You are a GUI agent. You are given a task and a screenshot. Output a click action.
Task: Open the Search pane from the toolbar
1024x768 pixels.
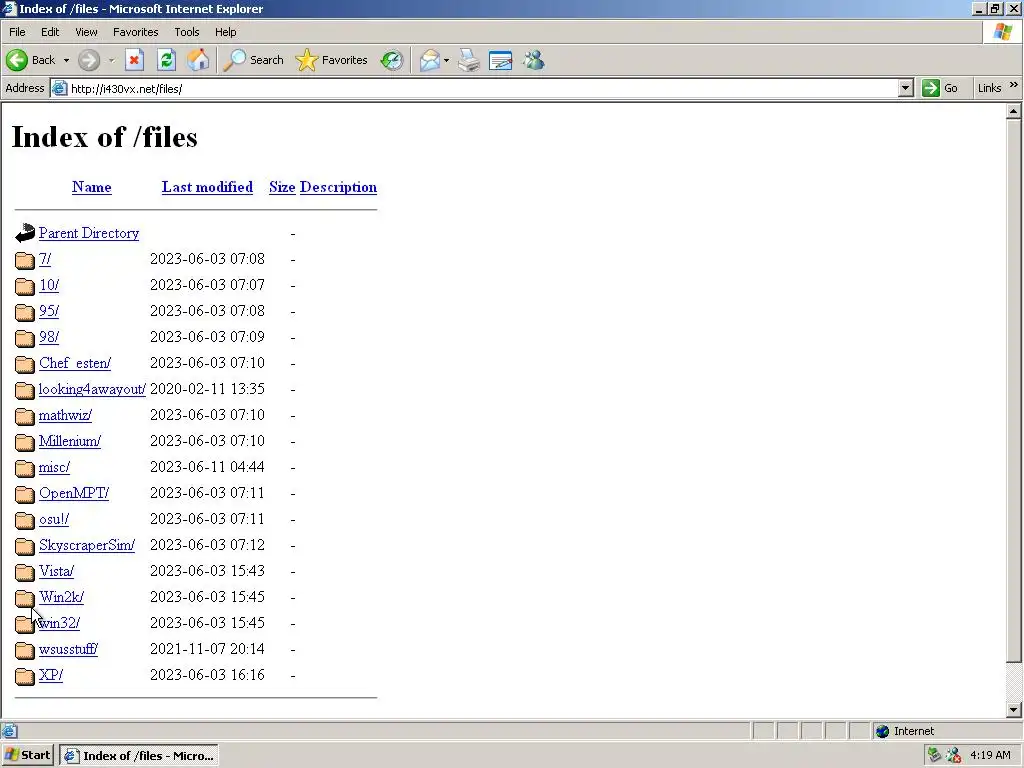point(253,60)
